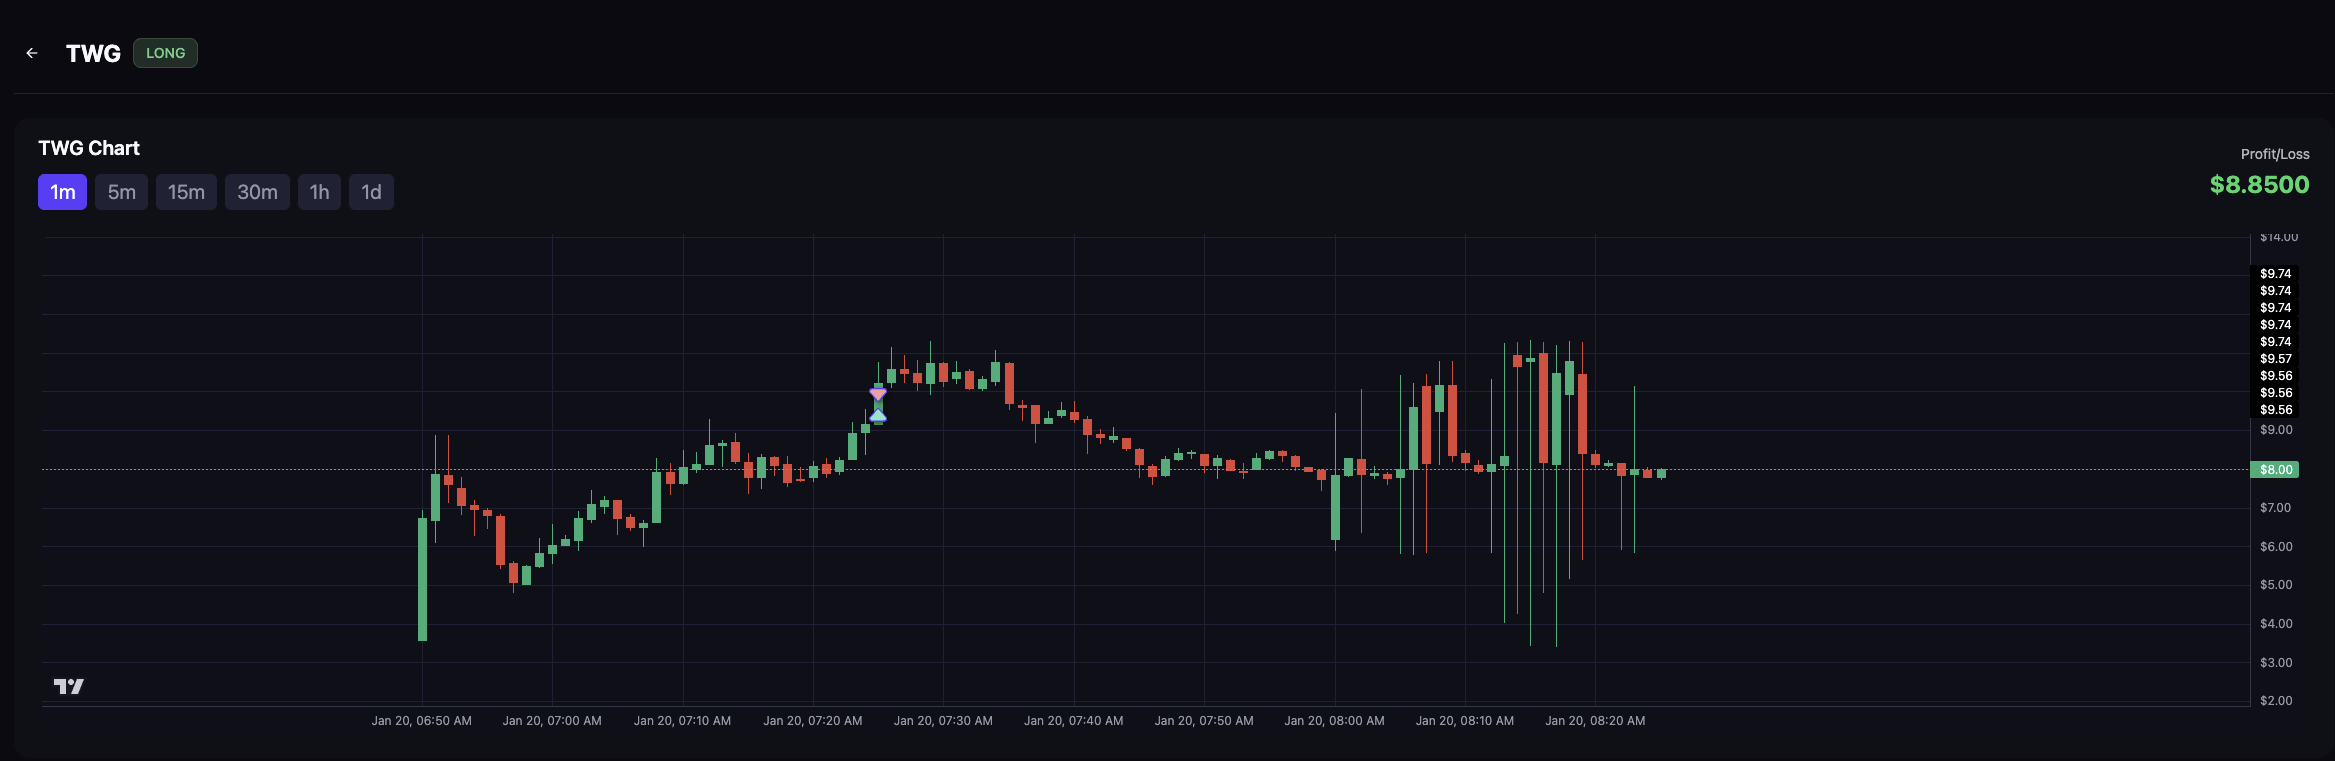Click the Jan 20, 08:00 AM time label
This screenshot has height=761, width=2335.
pyautogui.click(x=1334, y=721)
